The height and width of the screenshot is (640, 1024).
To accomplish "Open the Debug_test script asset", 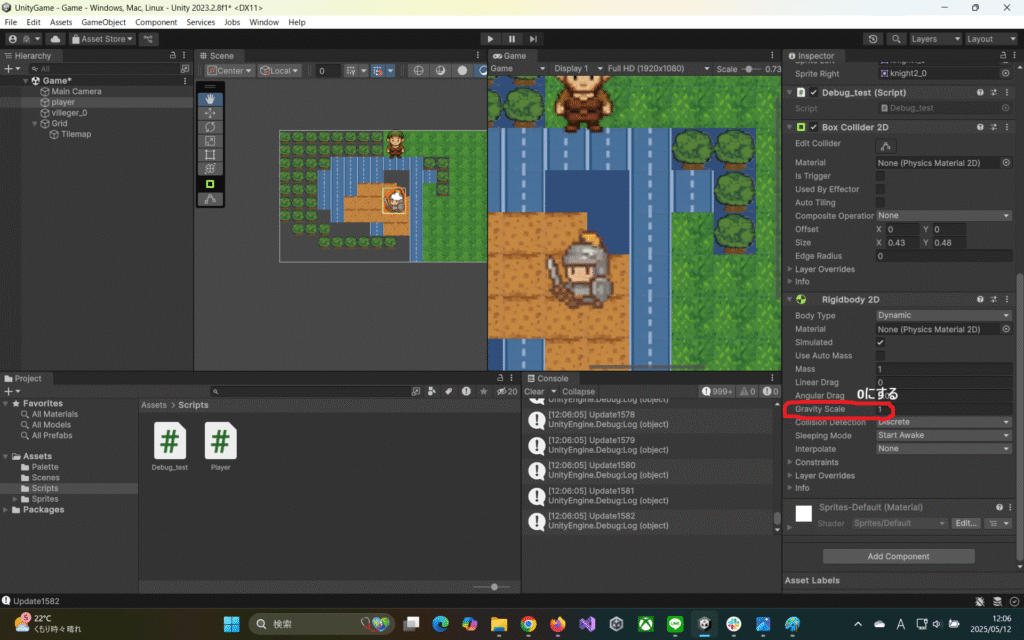I will 170,445.
